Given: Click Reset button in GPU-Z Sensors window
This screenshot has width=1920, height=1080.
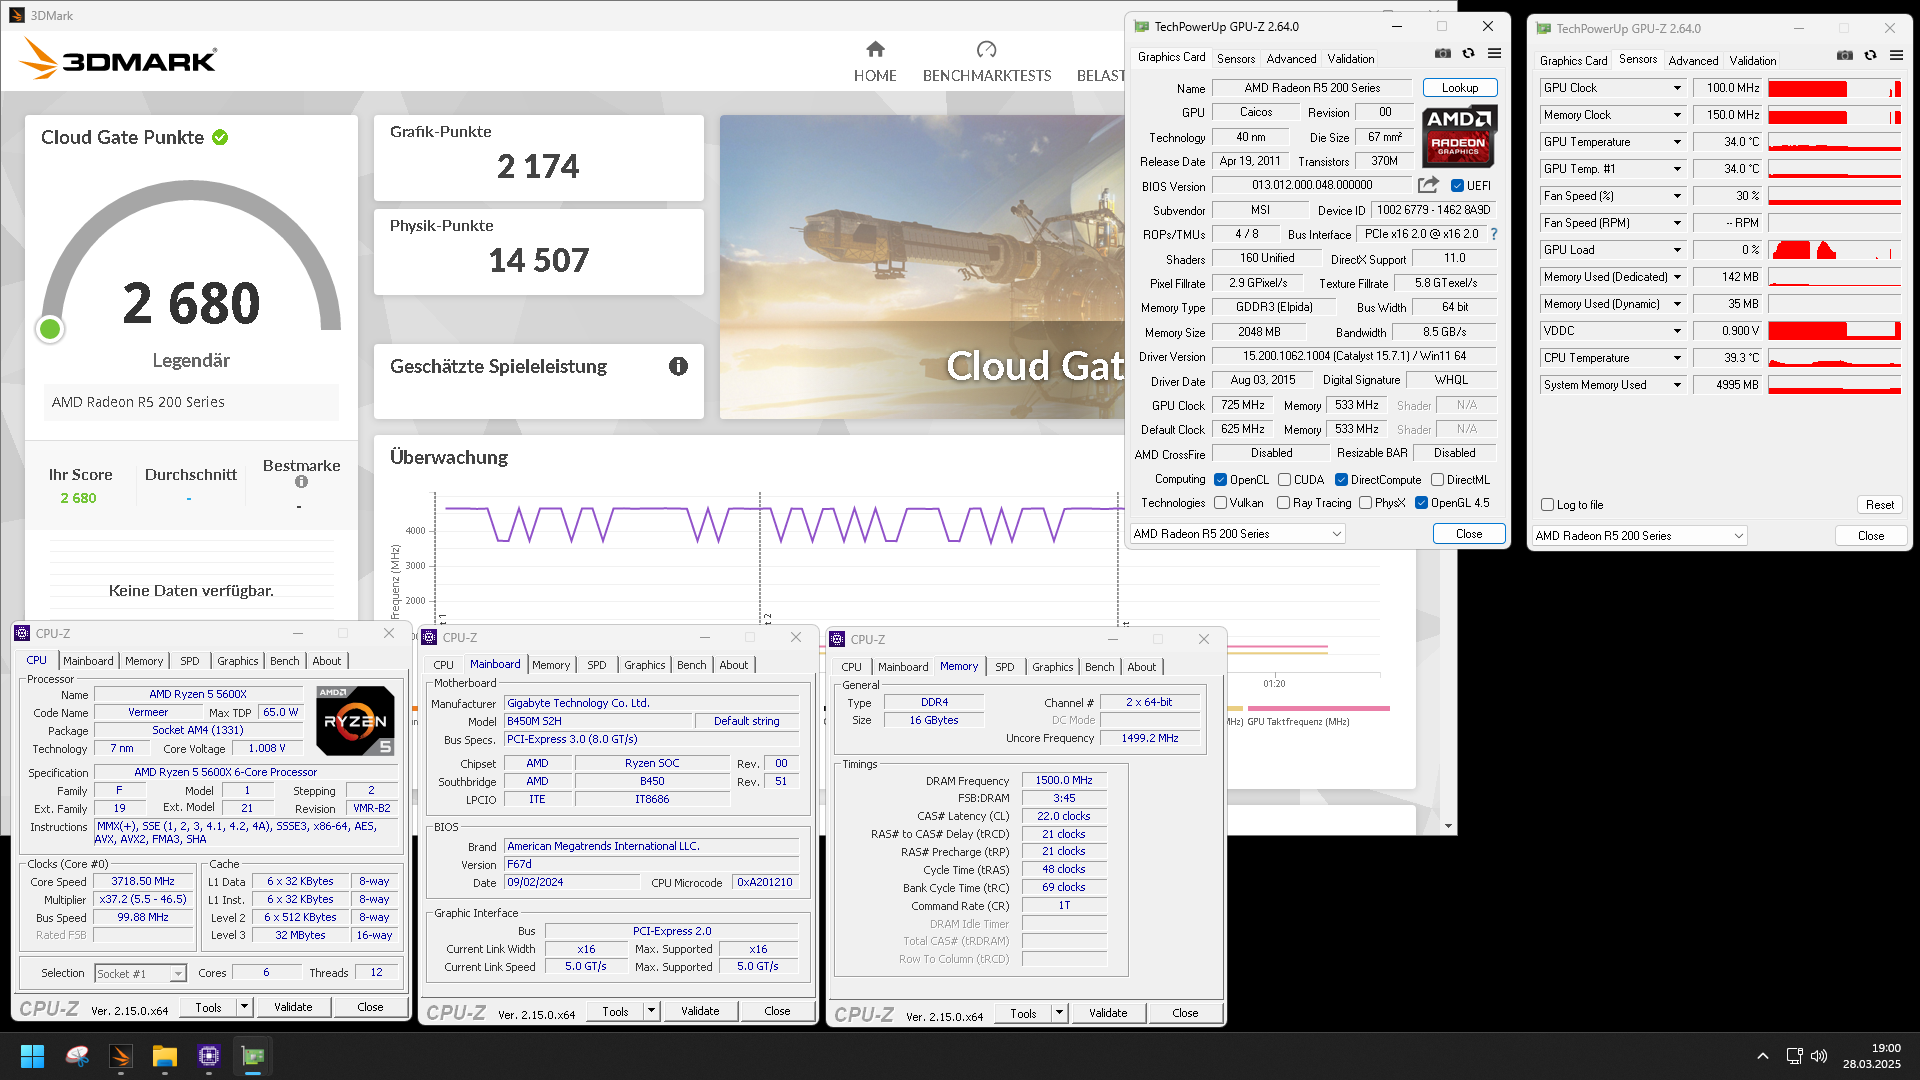Looking at the screenshot, I should [1879, 505].
